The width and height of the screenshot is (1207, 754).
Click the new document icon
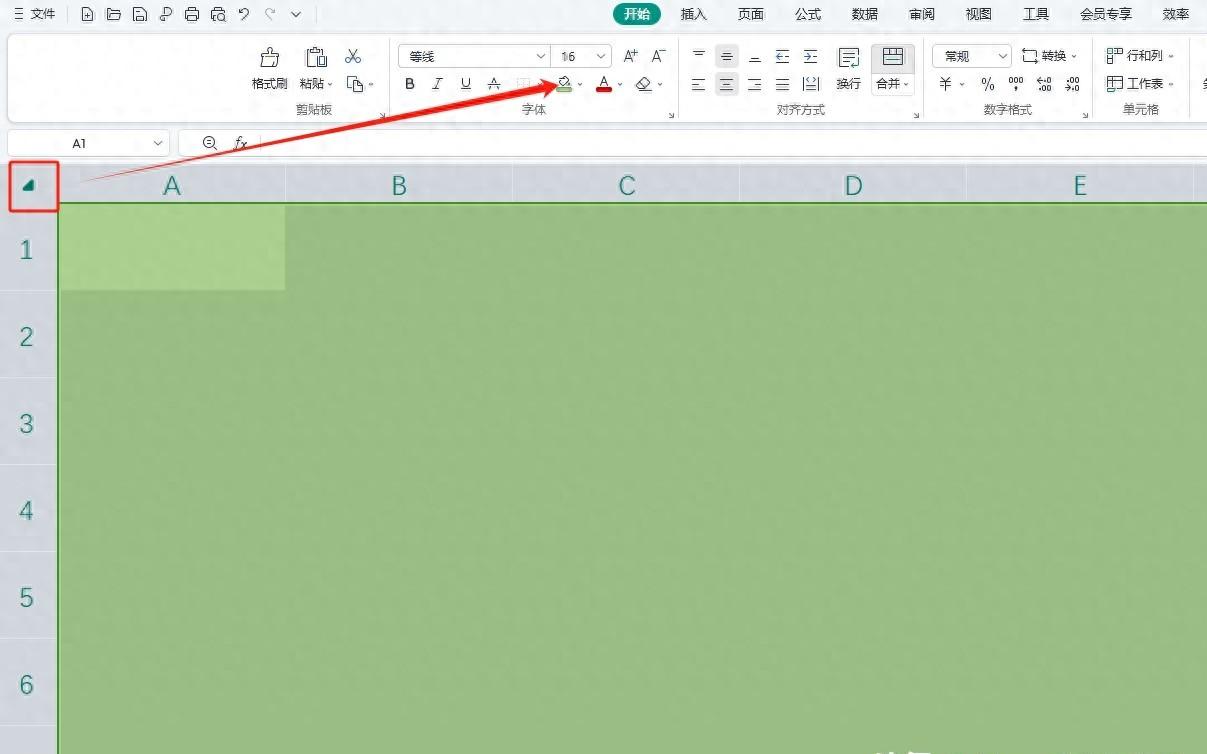[x=87, y=14]
